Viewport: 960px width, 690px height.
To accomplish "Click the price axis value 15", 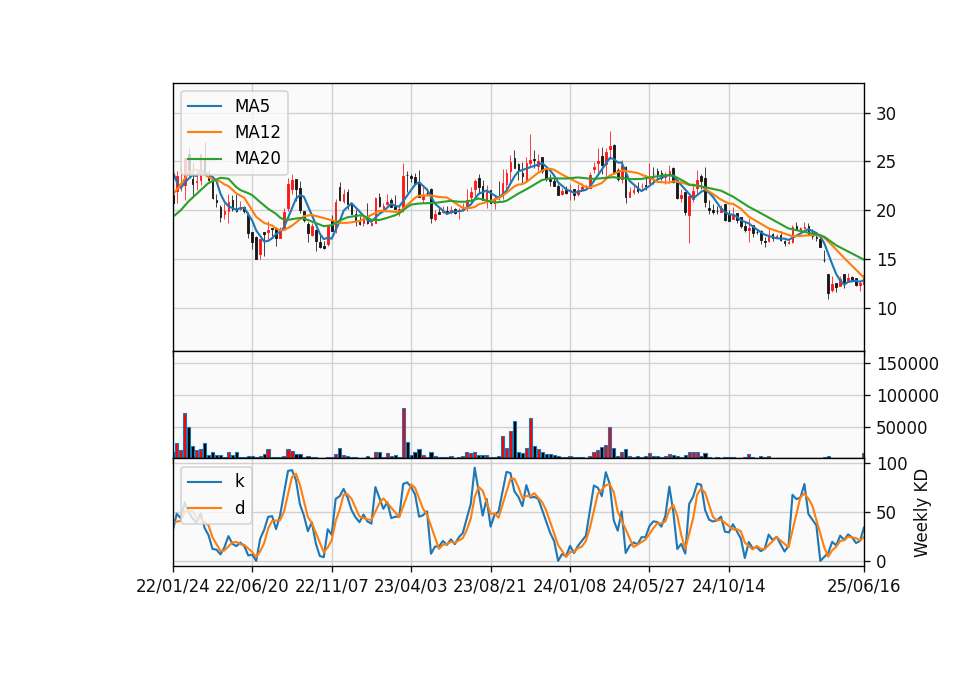I will (886, 260).
